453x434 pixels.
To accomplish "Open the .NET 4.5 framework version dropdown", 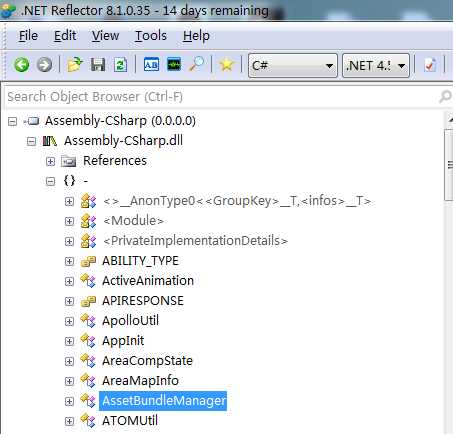I will pyautogui.click(x=376, y=65).
